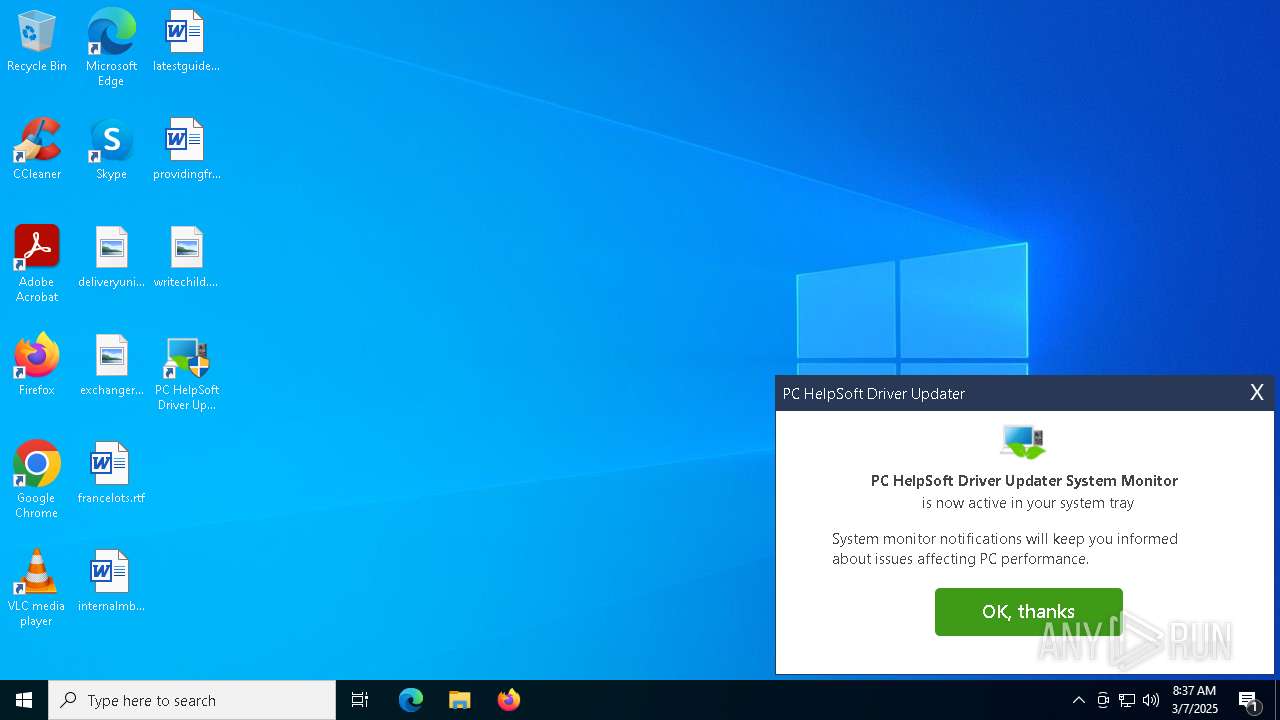Open the Windows Start menu
Screen dimensions: 1280x720
[x=24, y=700]
